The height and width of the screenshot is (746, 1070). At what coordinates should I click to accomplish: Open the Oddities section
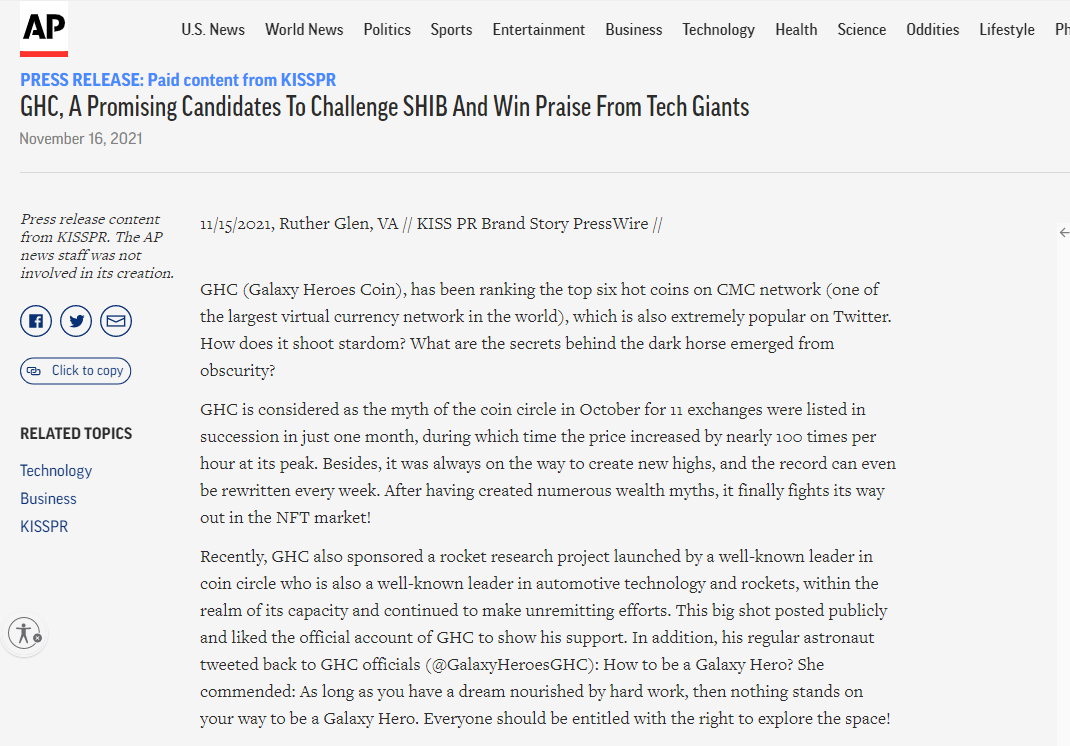pyautogui.click(x=932, y=29)
